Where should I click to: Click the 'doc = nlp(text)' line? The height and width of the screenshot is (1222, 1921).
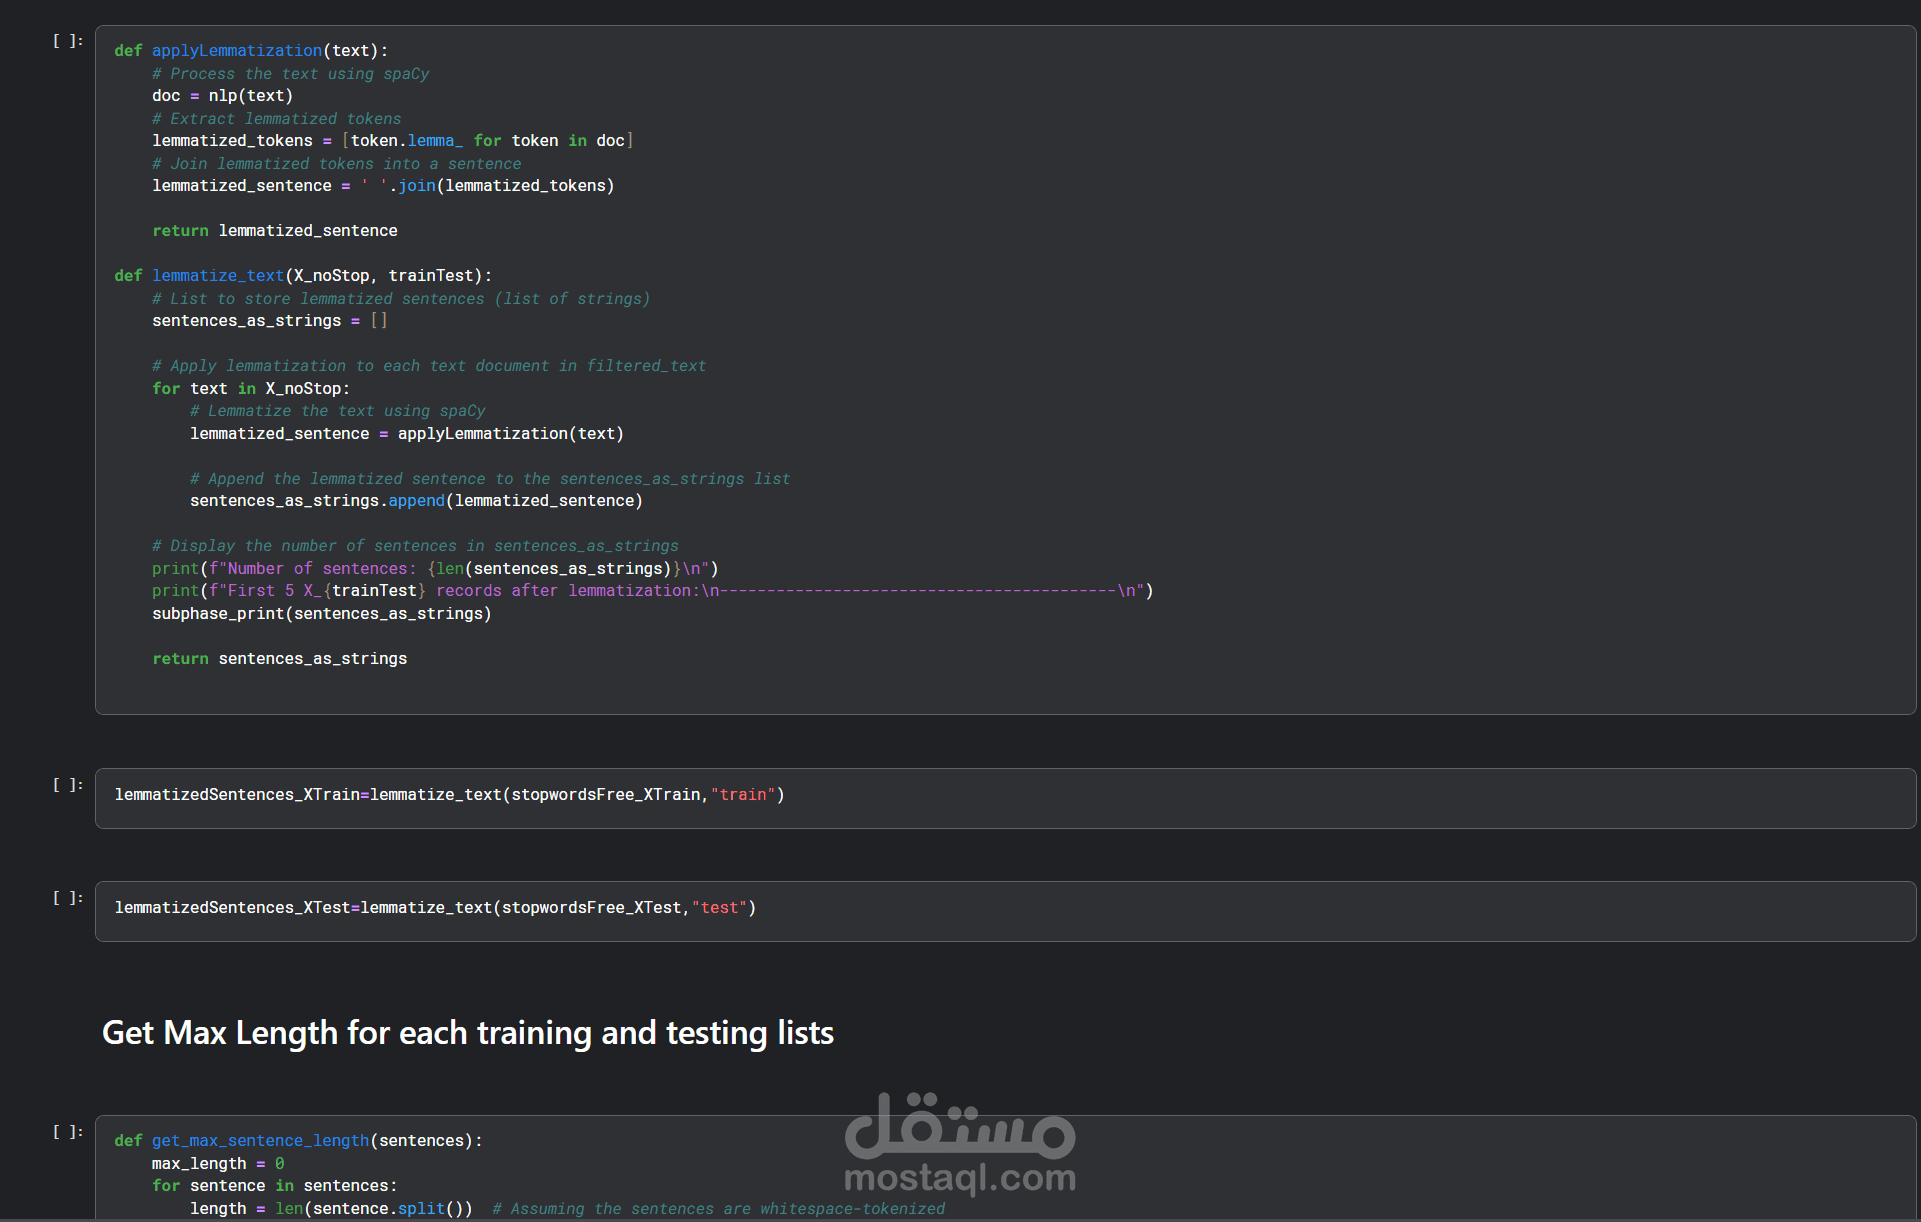pos(222,96)
